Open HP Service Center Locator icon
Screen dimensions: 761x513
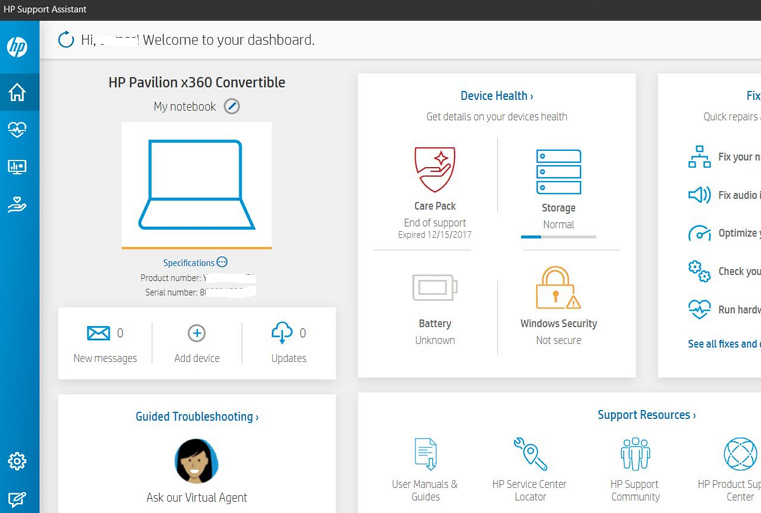coord(530,454)
